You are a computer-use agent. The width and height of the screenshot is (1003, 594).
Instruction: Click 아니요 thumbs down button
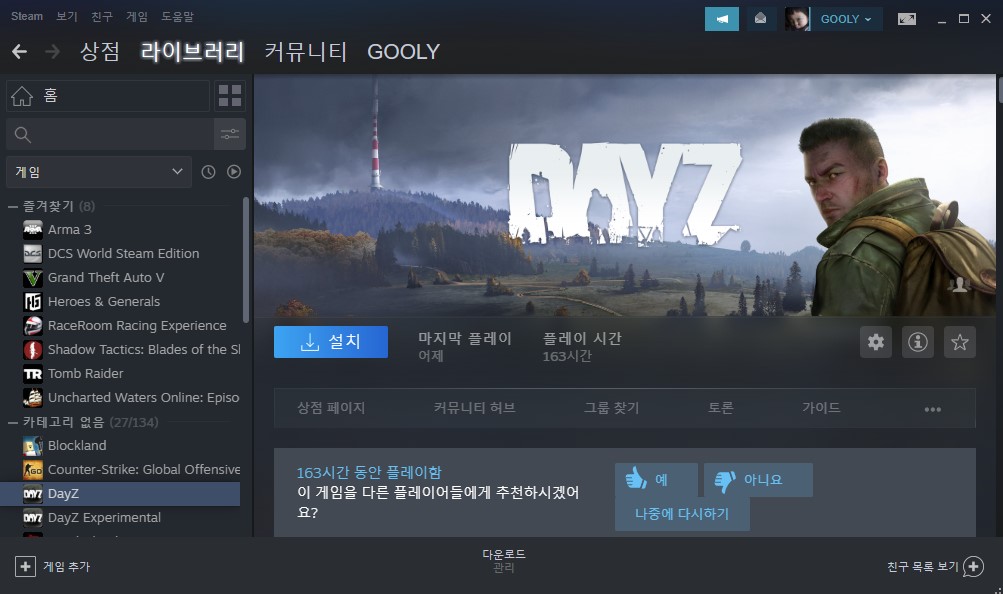click(758, 480)
